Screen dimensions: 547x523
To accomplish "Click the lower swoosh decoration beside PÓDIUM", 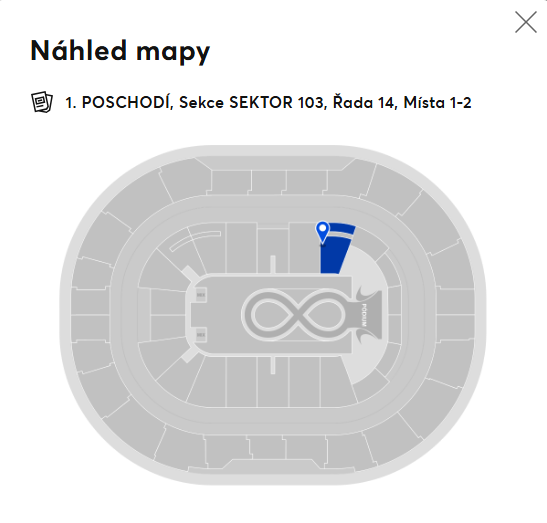I will click(367, 336).
